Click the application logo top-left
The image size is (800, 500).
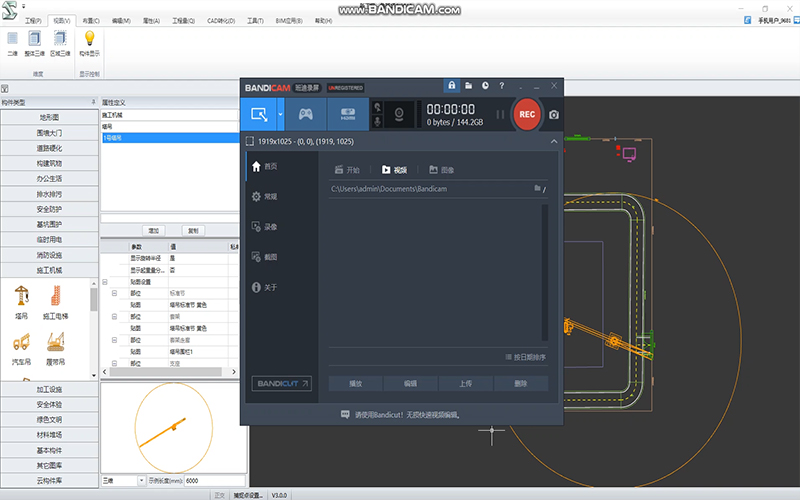point(9,10)
